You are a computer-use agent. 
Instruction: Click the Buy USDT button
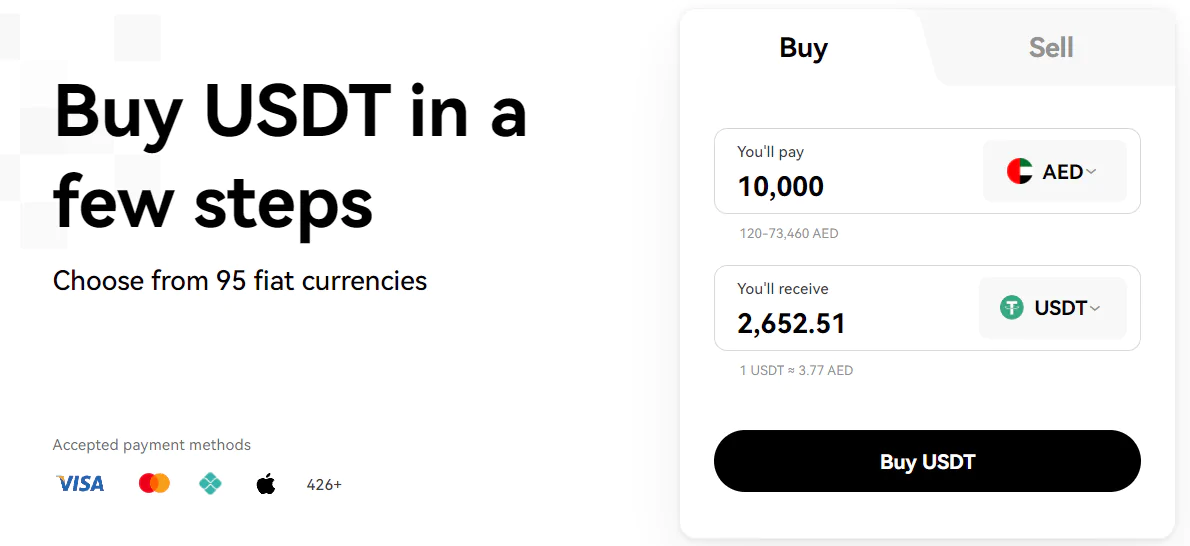pyautogui.click(x=927, y=461)
